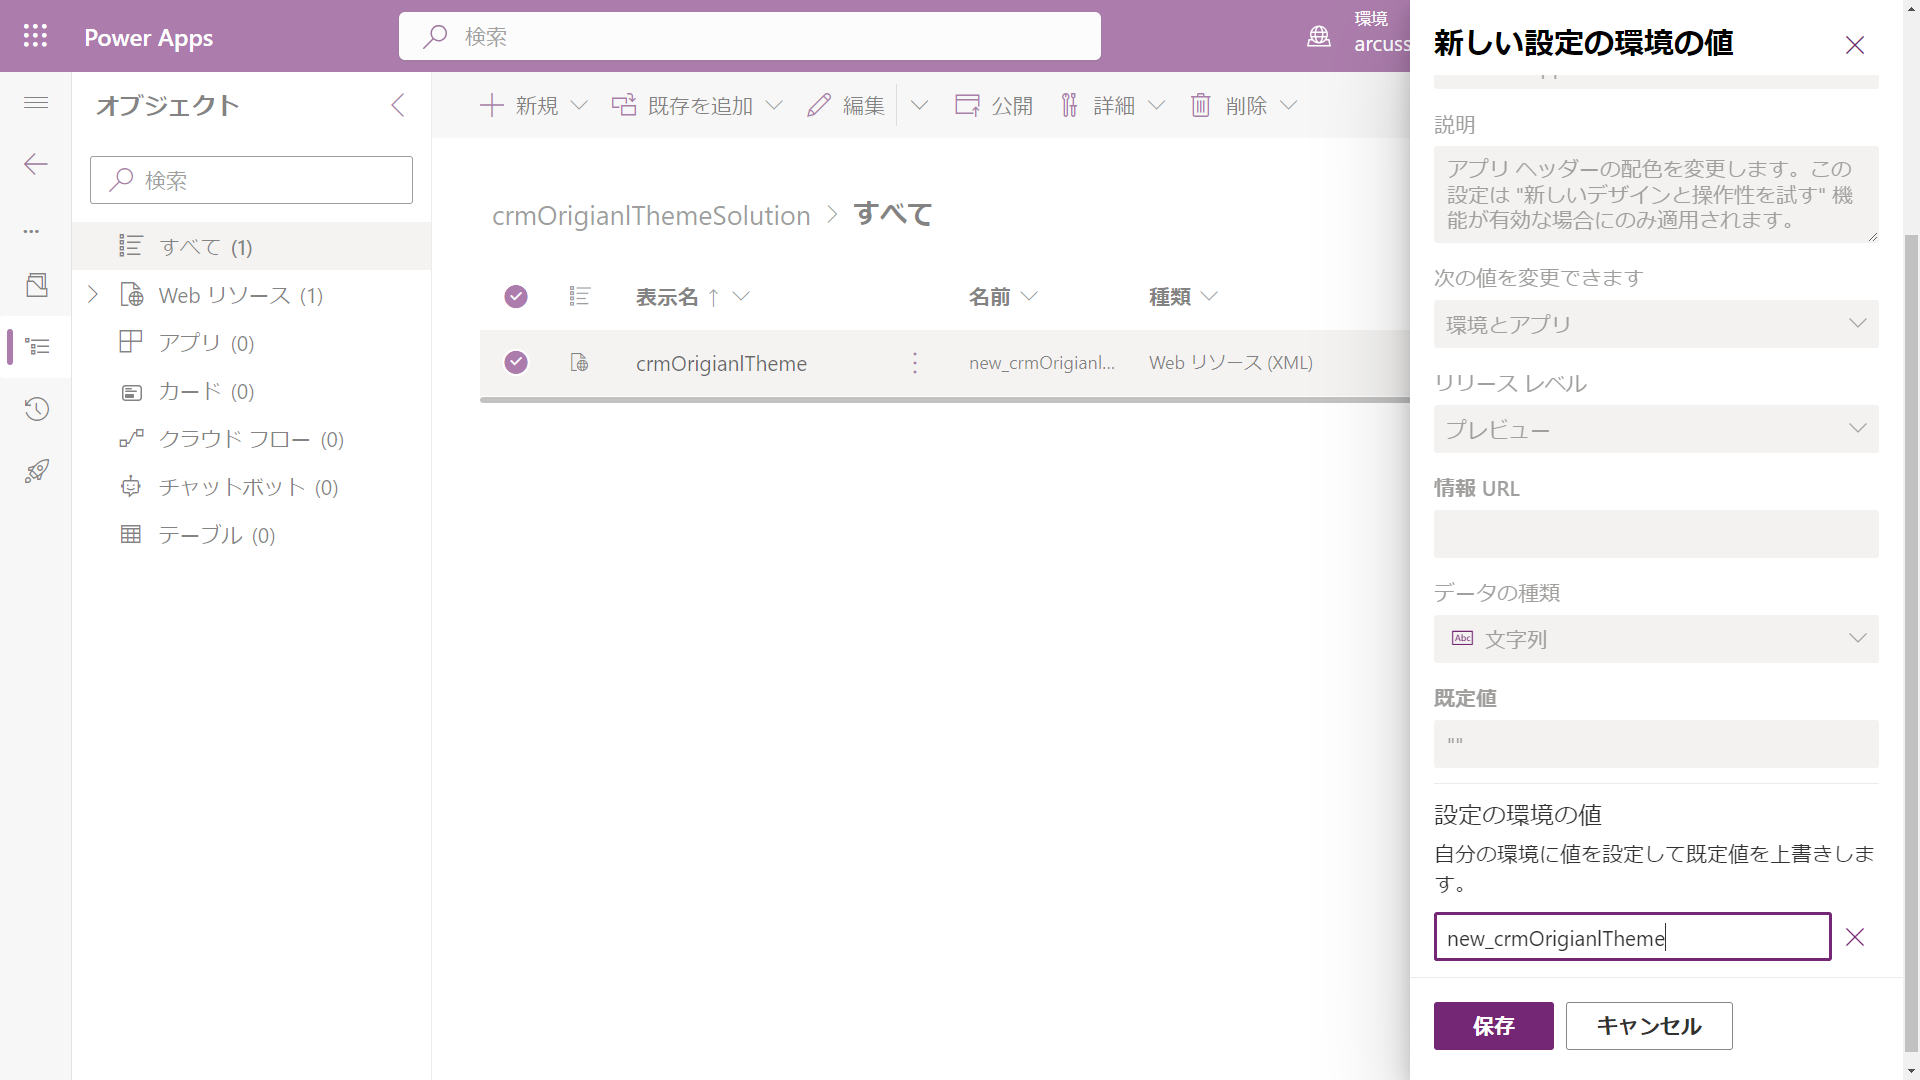Screen dimensions: 1920x1080
Task: Click the web resource file icon in the crmOrigianlTheme row
Action: (x=579, y=363)
